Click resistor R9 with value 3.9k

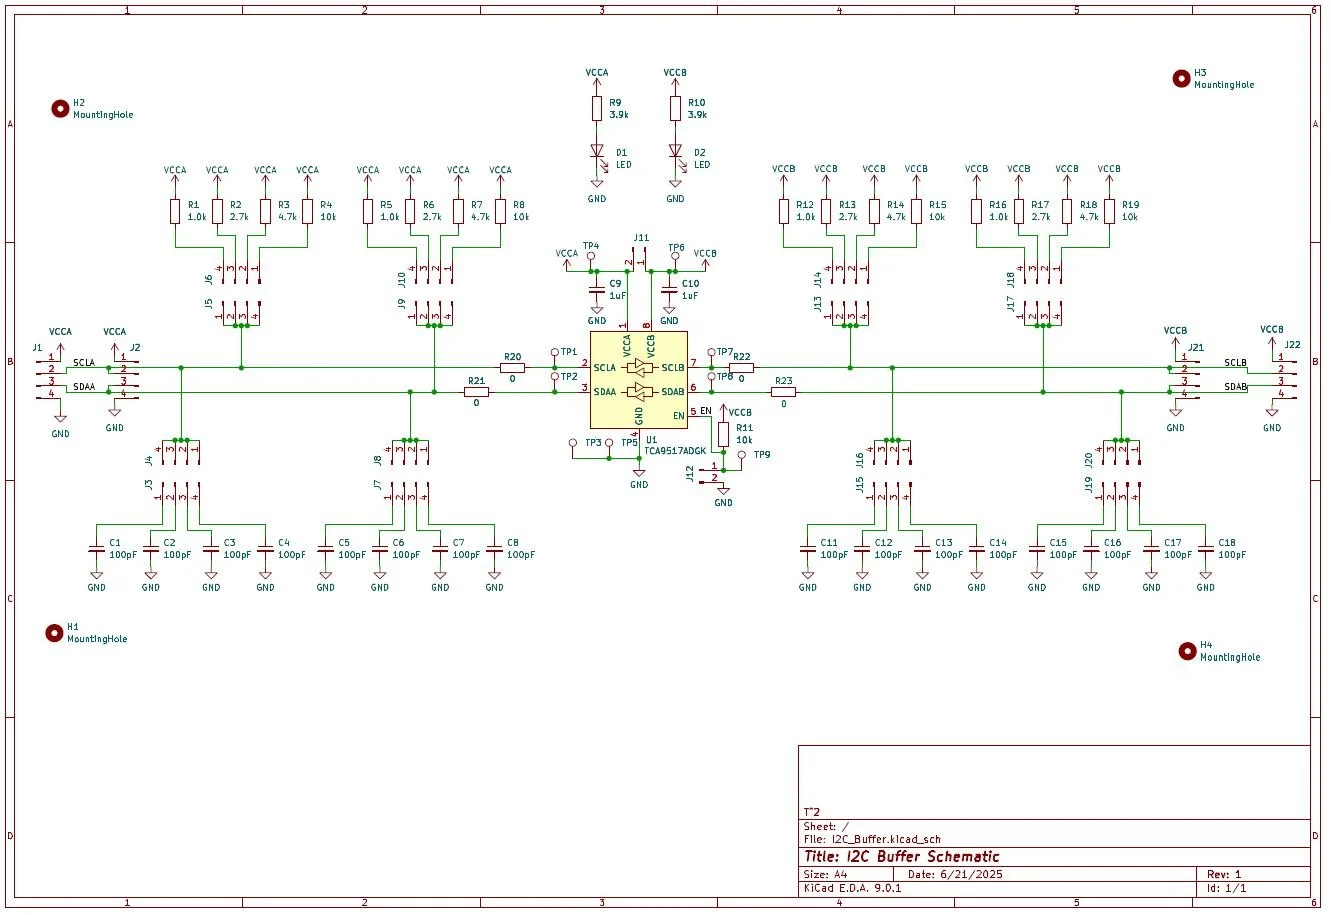tap(598, 110)
